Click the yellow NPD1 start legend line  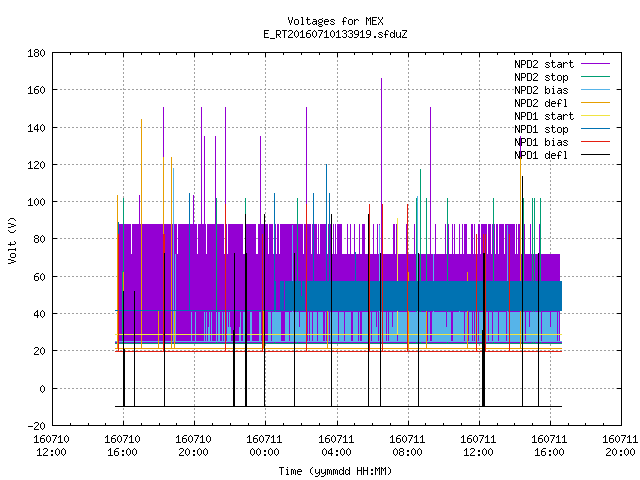pos(596,116)
